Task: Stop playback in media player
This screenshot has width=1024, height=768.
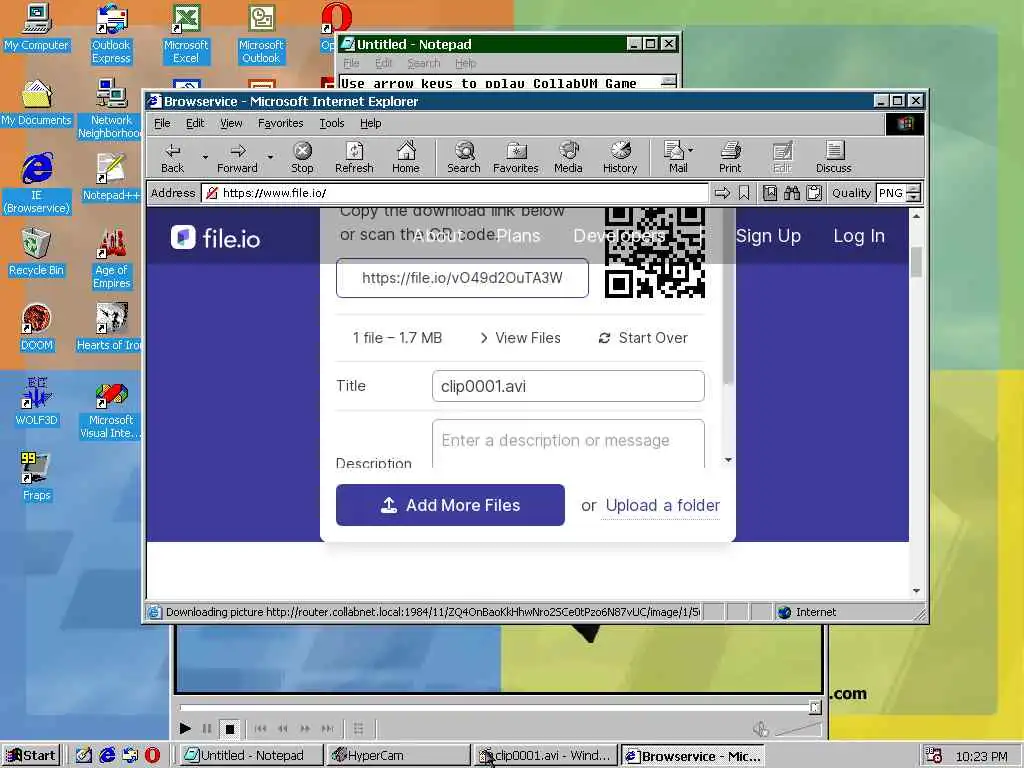Action: coord(230,728)
